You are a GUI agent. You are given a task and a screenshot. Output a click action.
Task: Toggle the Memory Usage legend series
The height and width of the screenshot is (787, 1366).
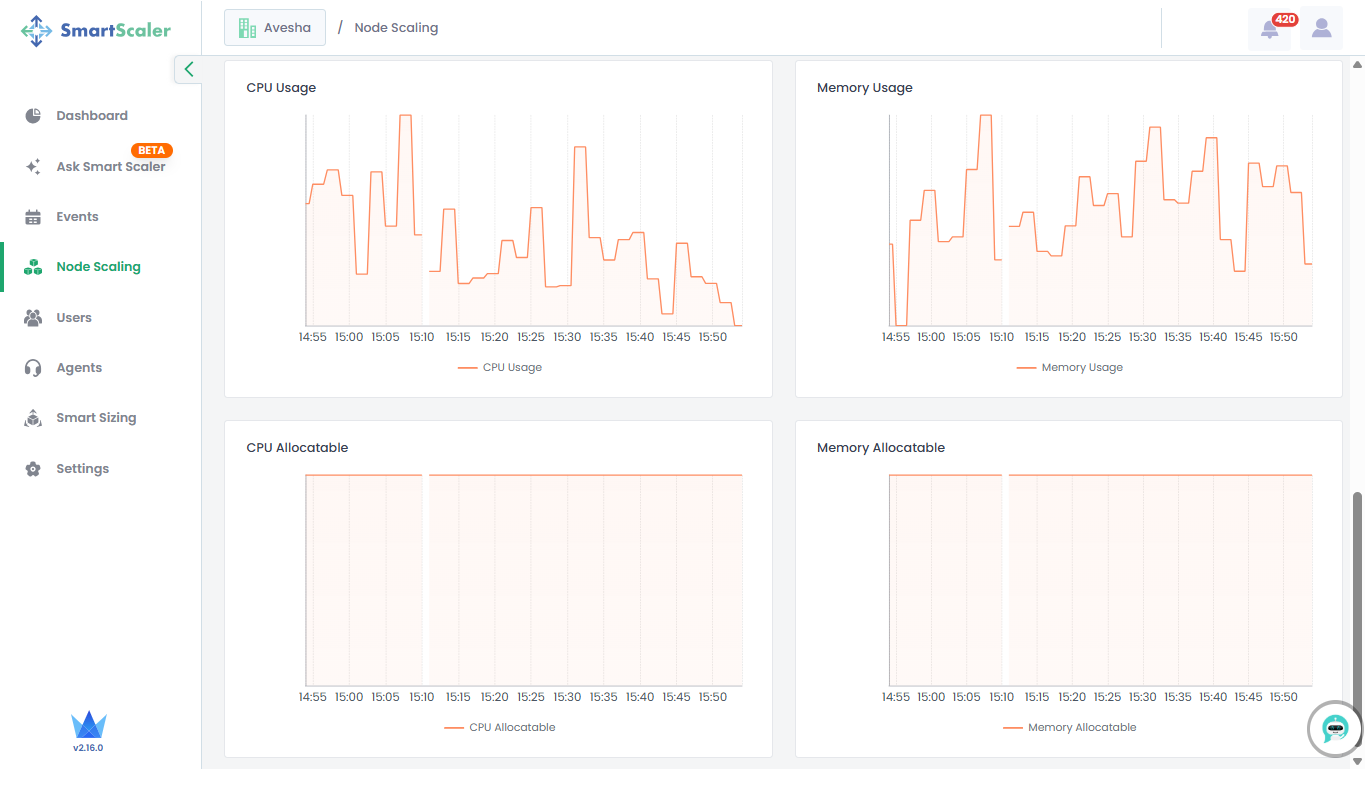[x=1070, y=368]
